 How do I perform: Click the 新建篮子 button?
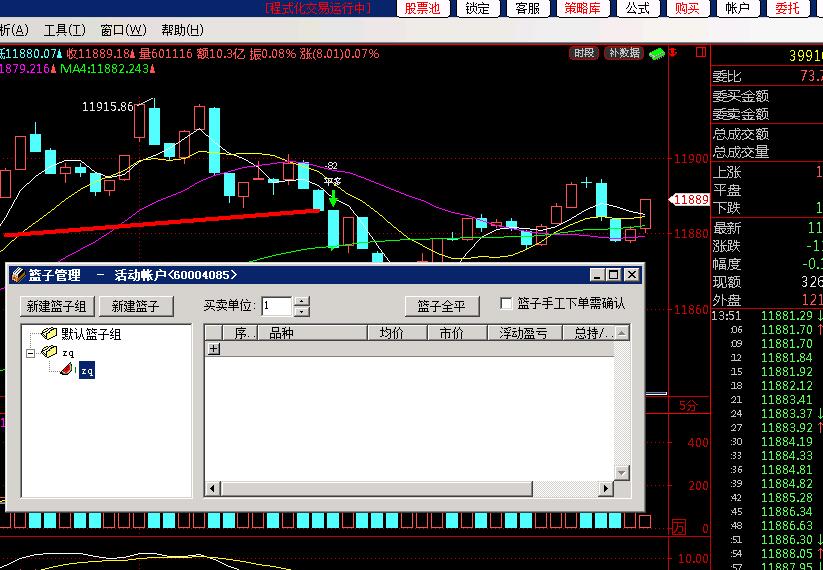[135, 307]
